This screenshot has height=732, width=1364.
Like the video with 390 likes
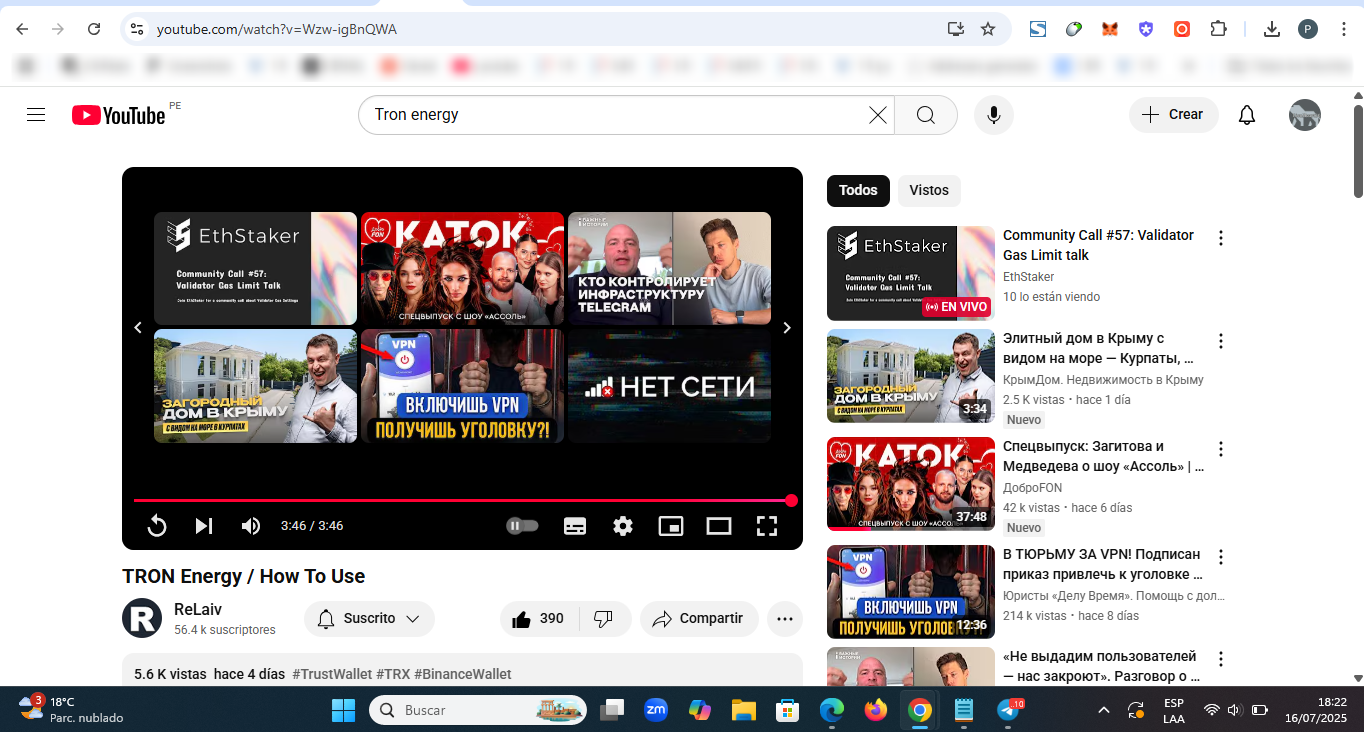pyautogui.click(x=538, y=619)
